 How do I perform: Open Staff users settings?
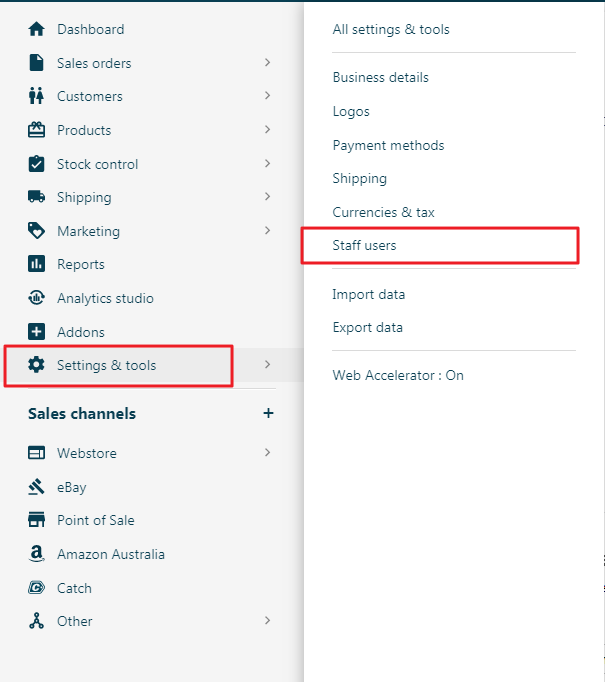(365, 245)
